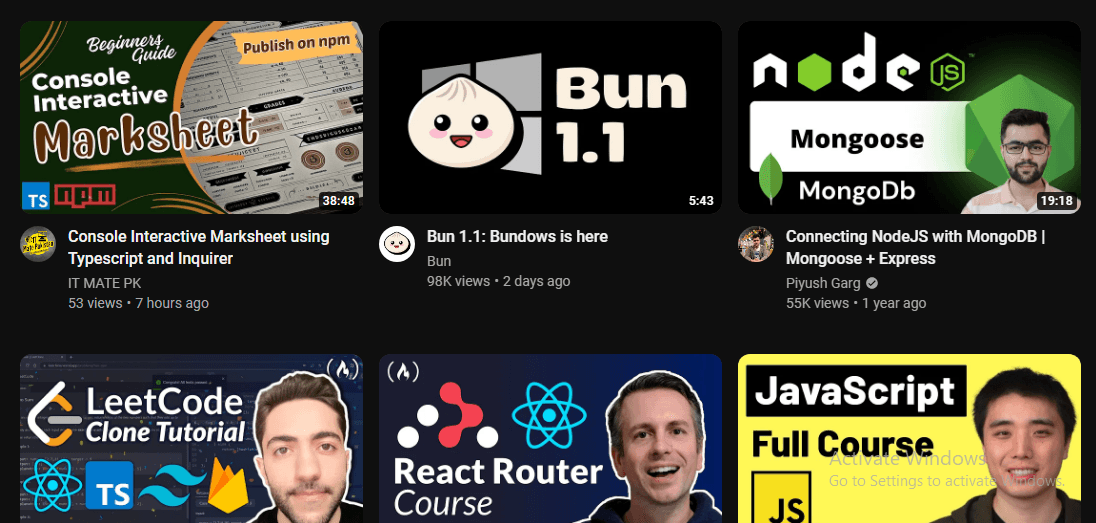Open Mongoose MongoDb video thumbnail
The height and width of the screenshot is (523, 1096).
909,117
